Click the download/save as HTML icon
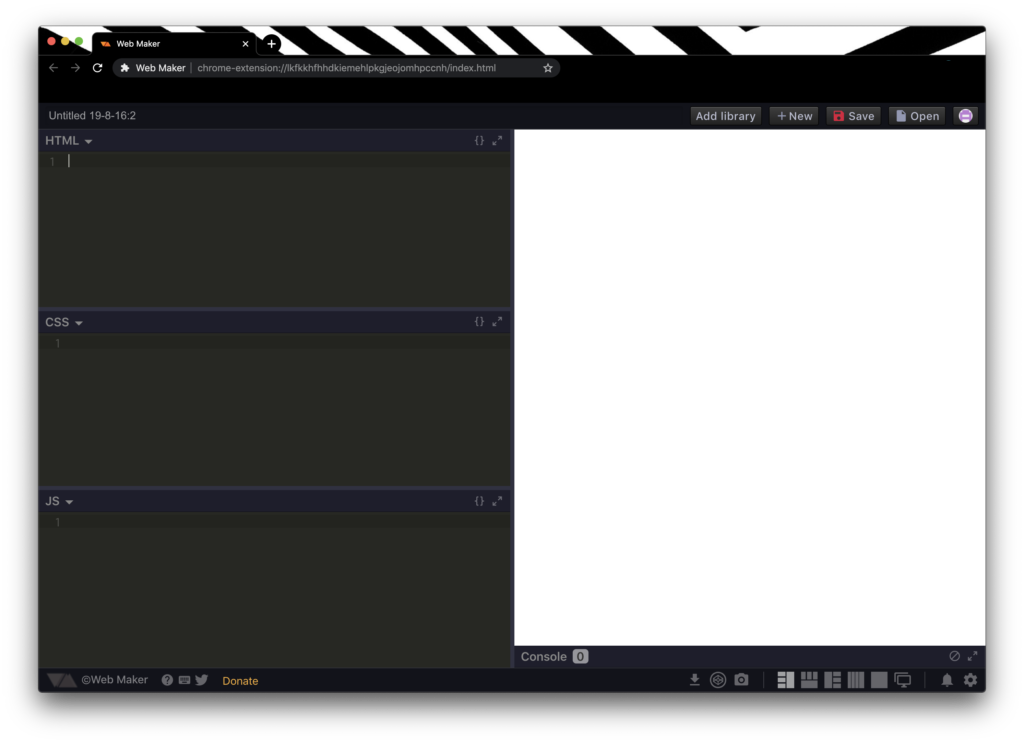Screen dimensions: 1024x743 (x=694, y=680)
